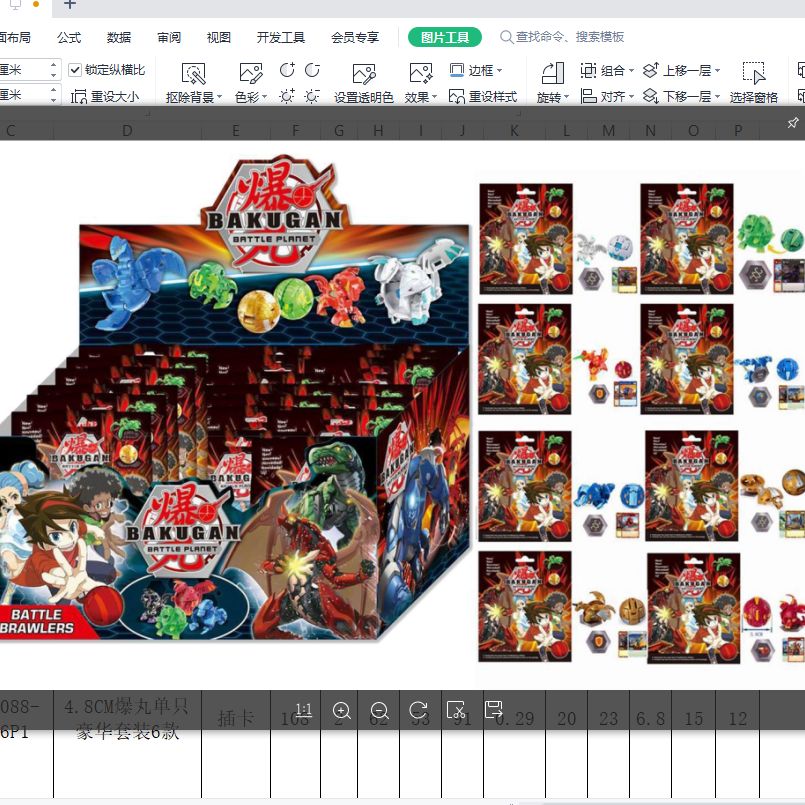Viewport: 805px width, 805px height.
Task: Click the zoom out magnifier icon
Action: click(379, 711)
